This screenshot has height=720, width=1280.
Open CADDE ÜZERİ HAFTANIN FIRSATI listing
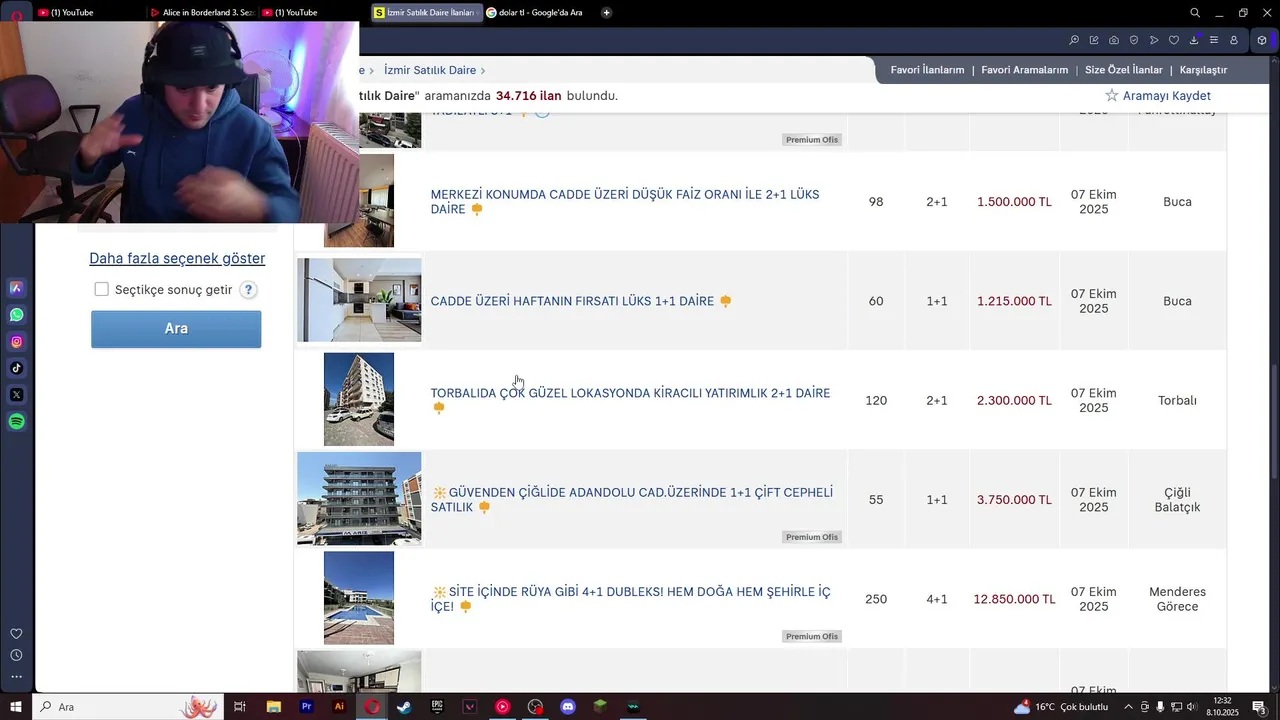point(572,301)
